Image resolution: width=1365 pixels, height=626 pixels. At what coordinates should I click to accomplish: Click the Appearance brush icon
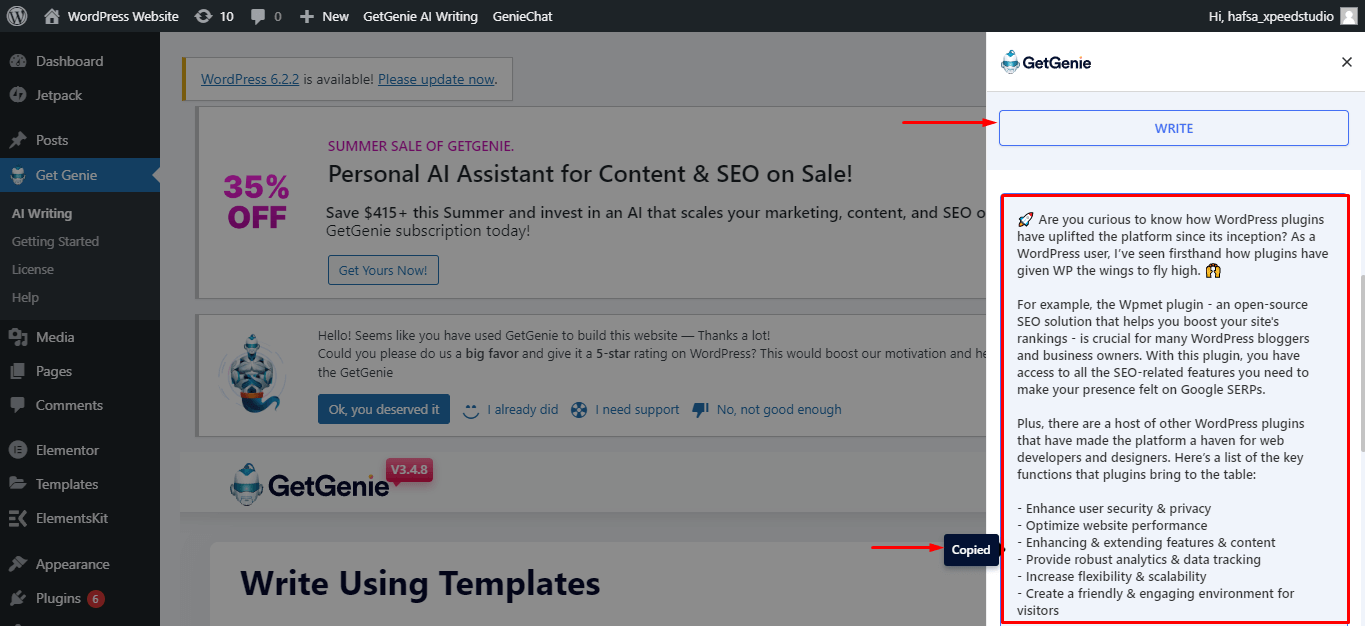(18, 564)
